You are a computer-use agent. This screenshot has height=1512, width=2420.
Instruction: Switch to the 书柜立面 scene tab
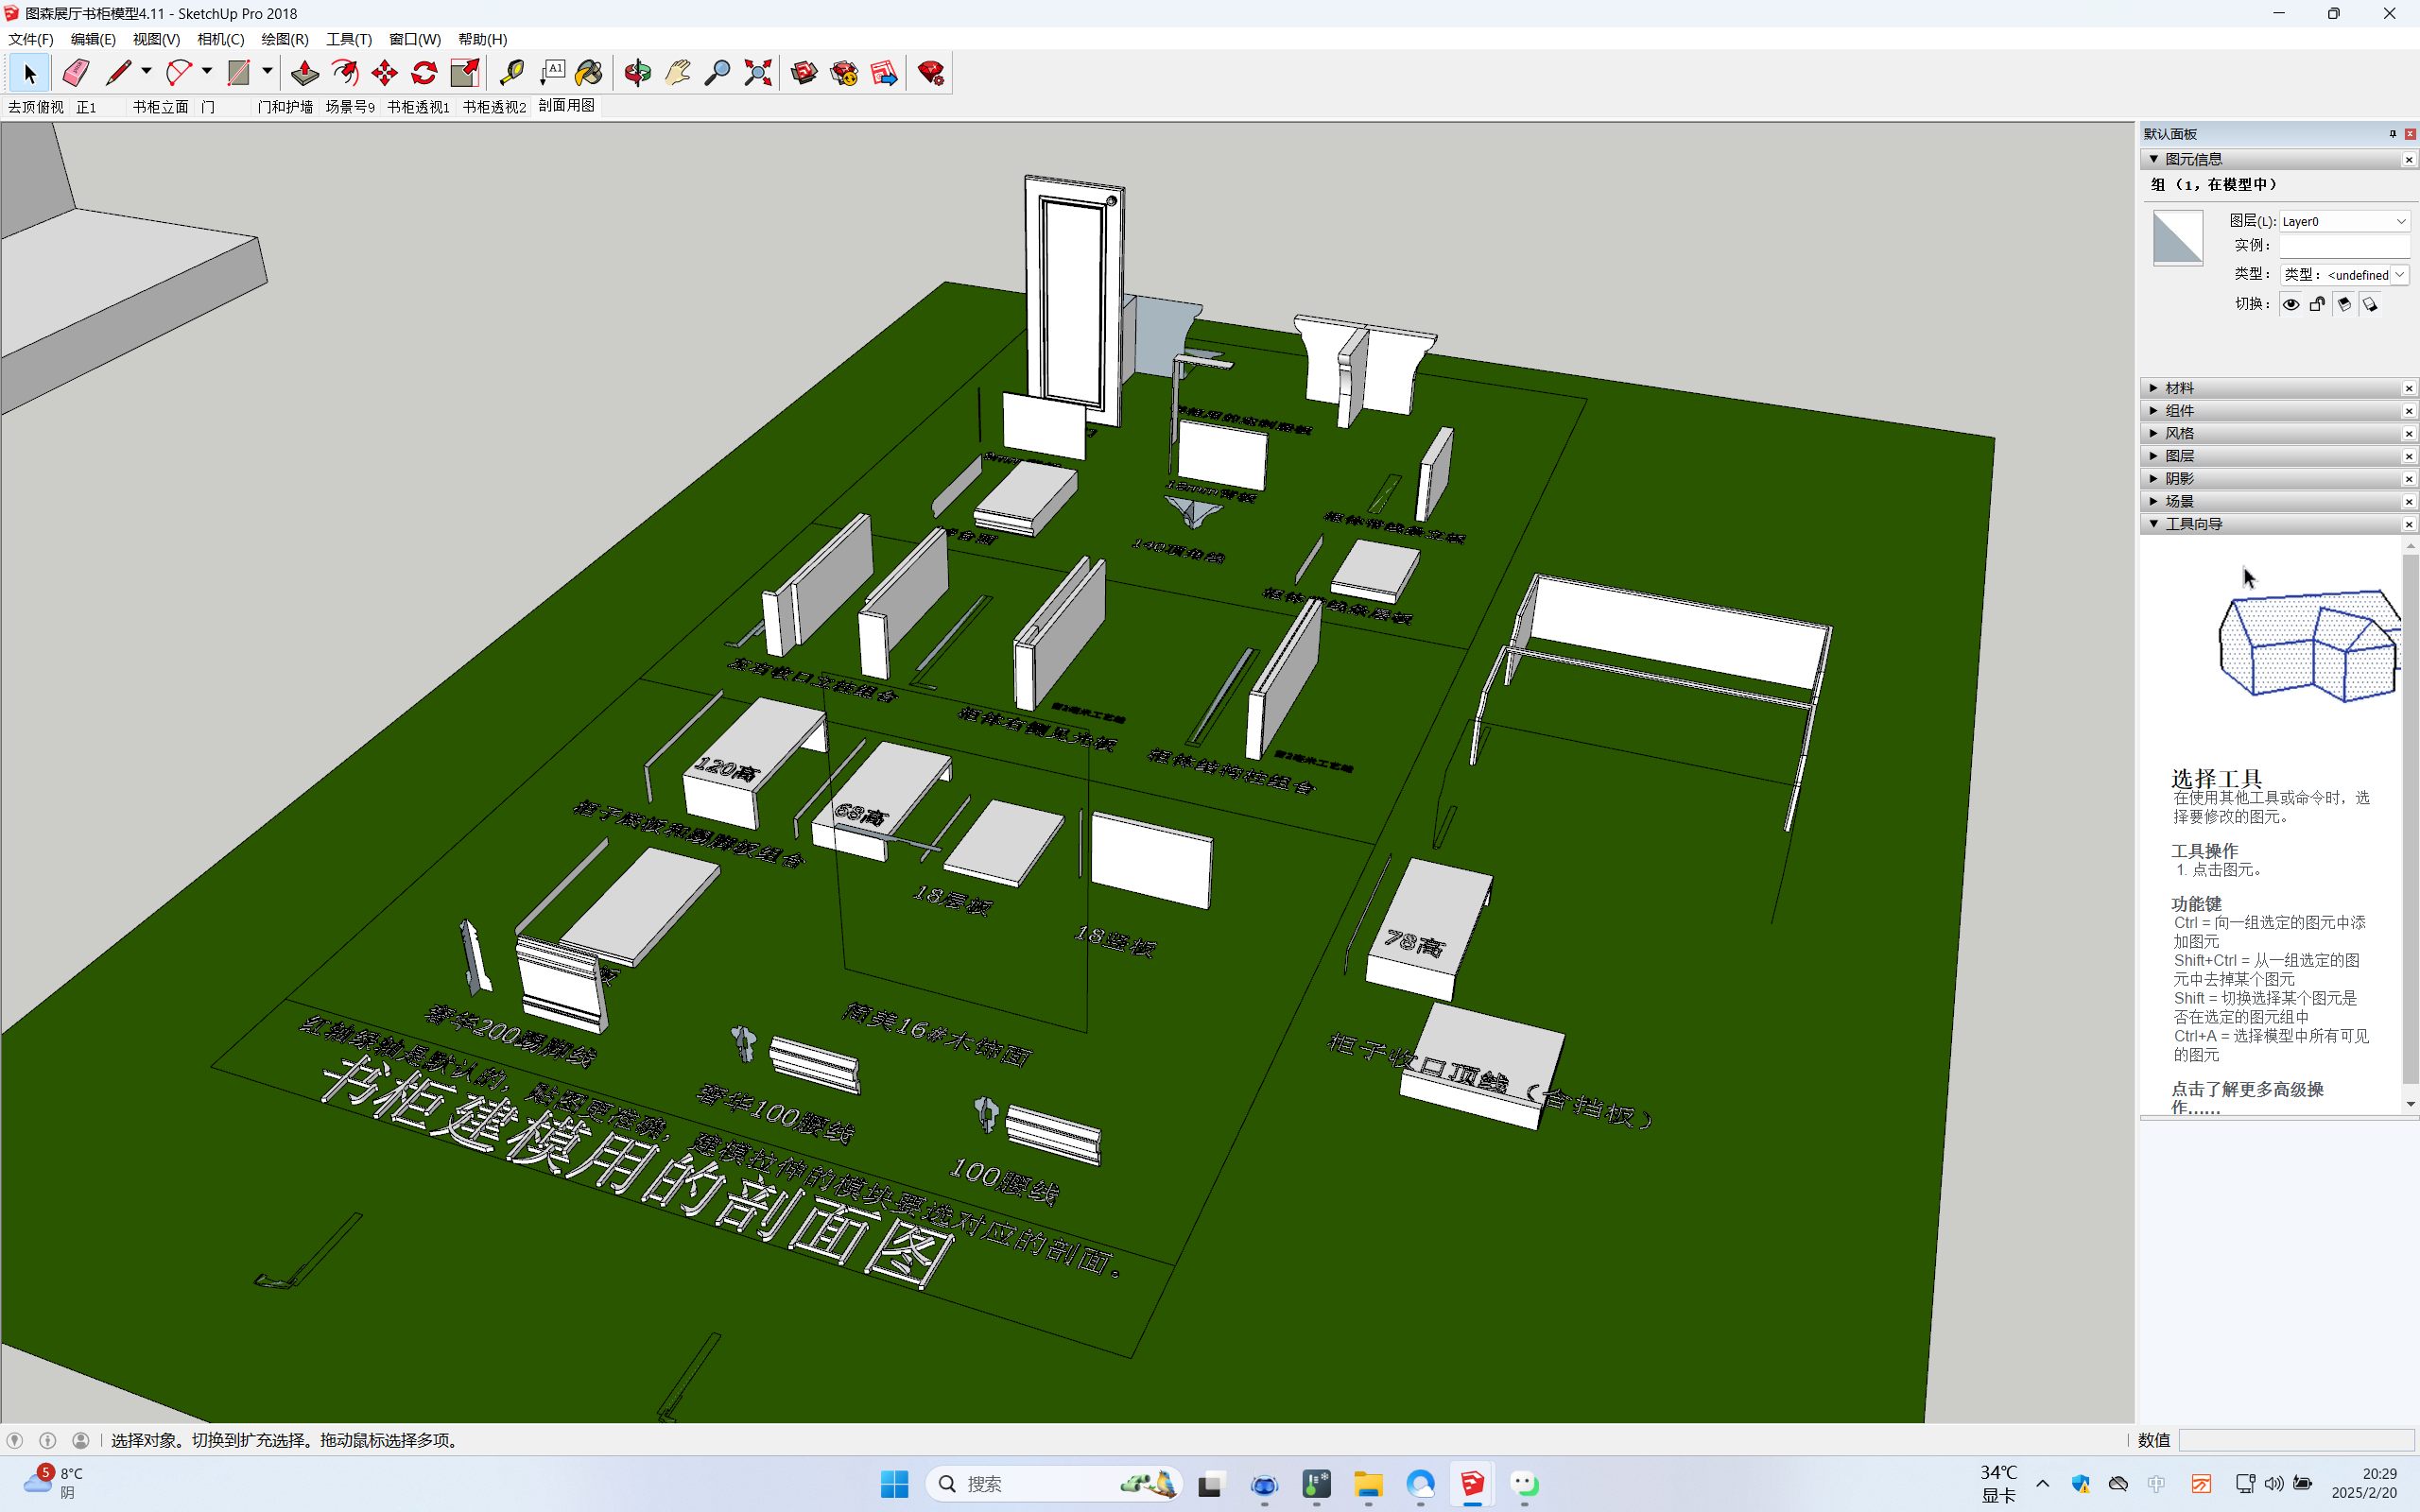pos(160,107)
